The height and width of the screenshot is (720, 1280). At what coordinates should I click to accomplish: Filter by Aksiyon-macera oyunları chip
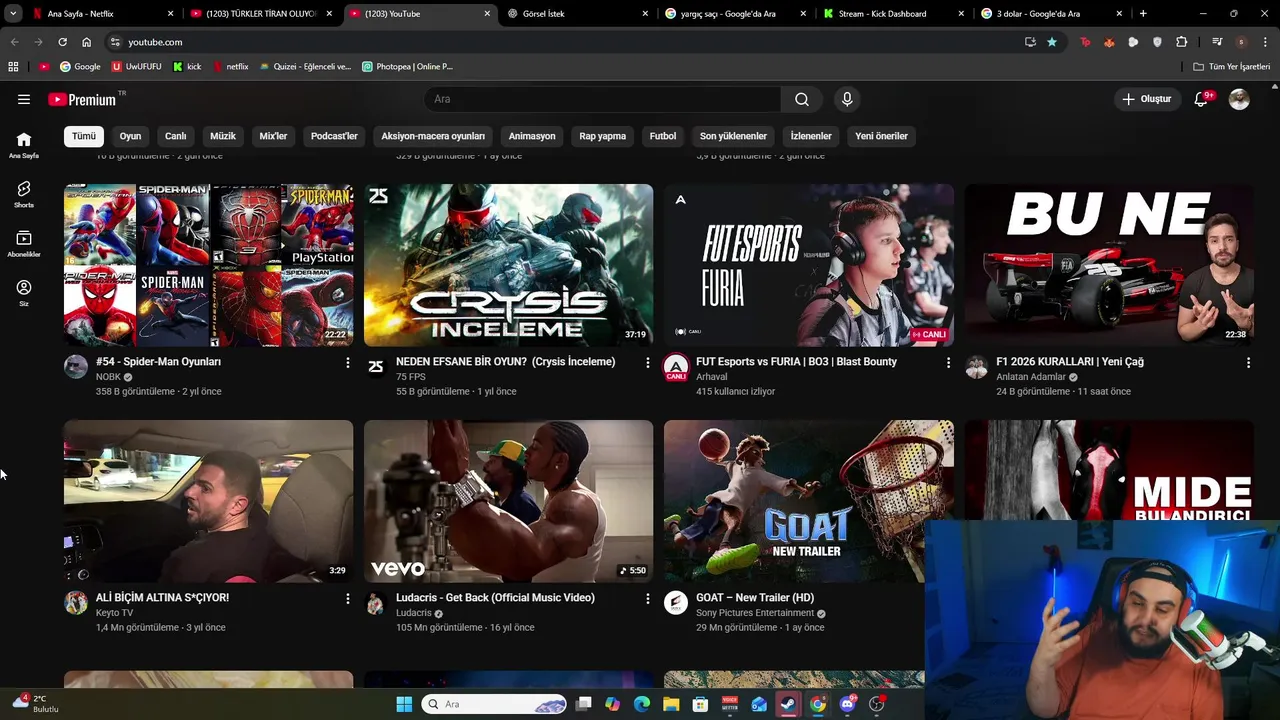tap(433, 136)
